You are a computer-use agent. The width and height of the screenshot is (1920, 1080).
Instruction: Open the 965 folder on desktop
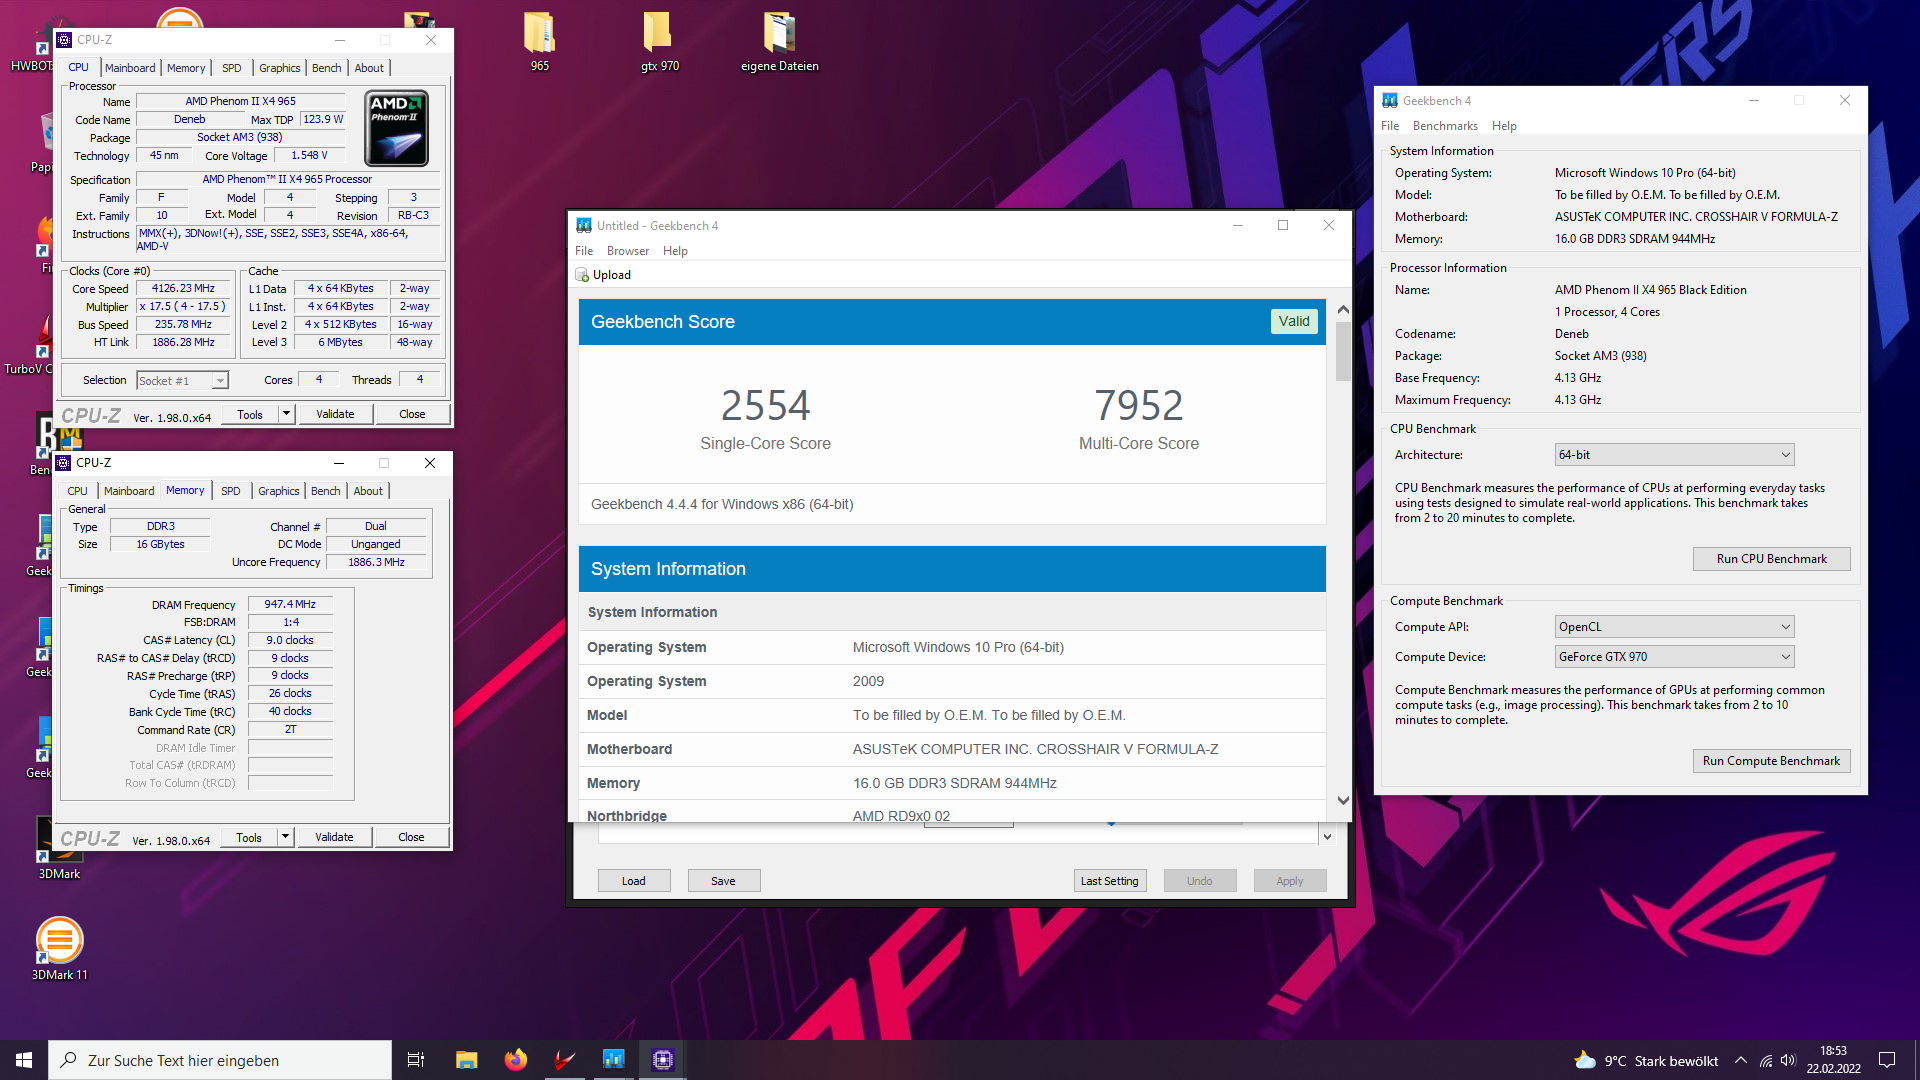coord(539,42)
